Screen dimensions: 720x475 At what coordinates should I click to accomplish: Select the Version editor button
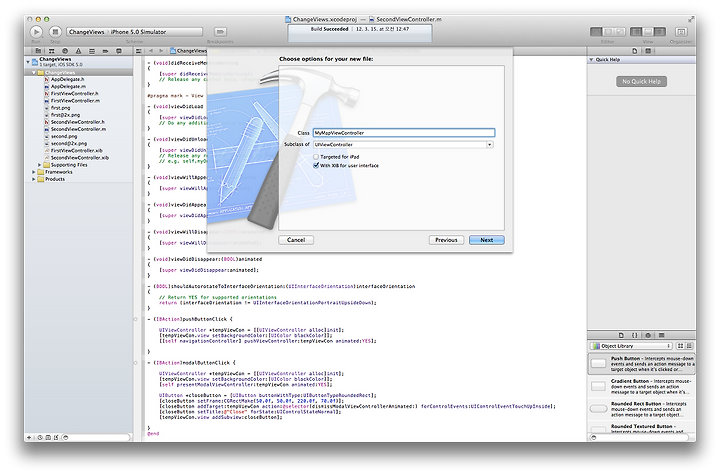click(x=620, y=32)
